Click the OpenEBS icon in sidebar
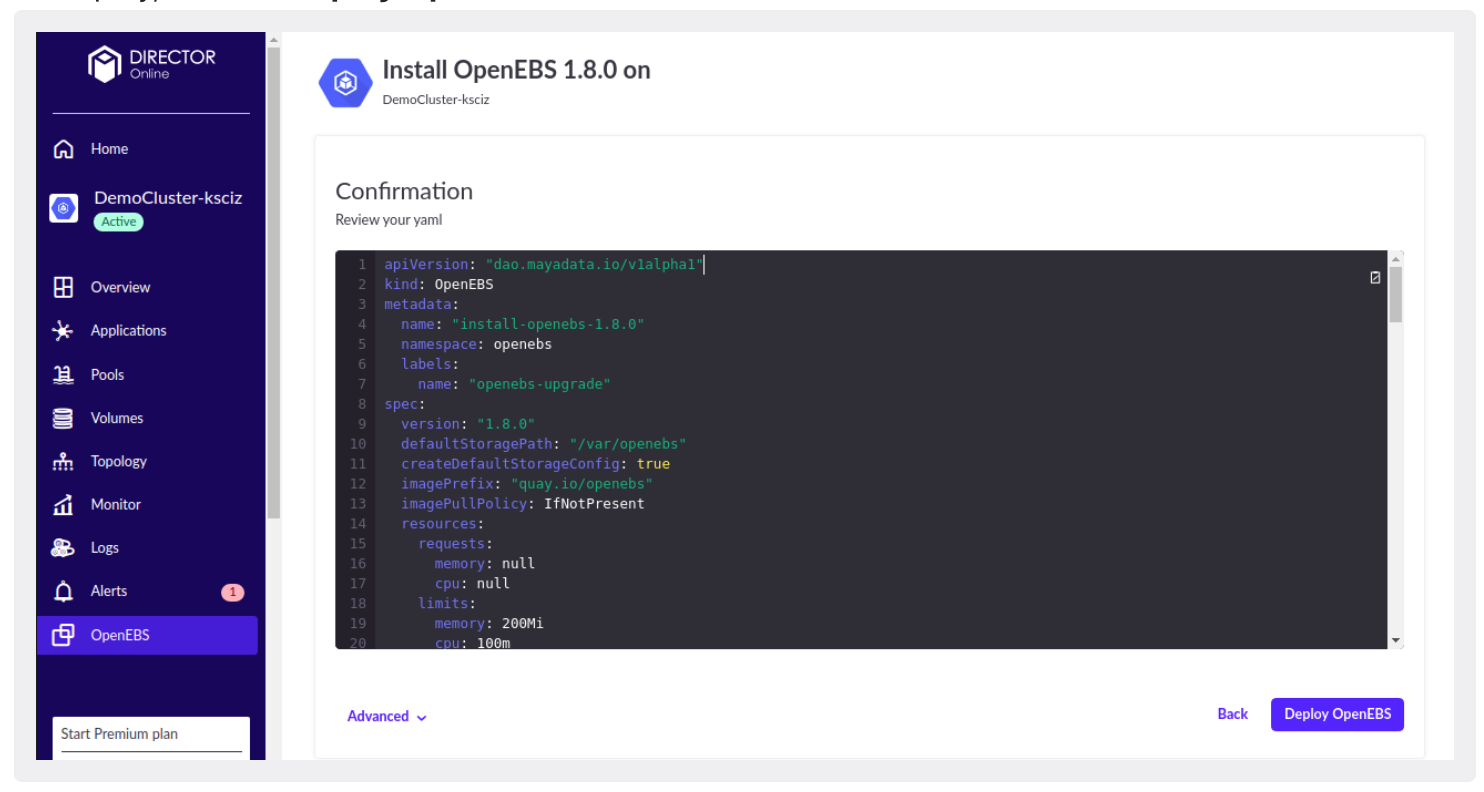Viewport: 1484px width, 792px height. 63,635
